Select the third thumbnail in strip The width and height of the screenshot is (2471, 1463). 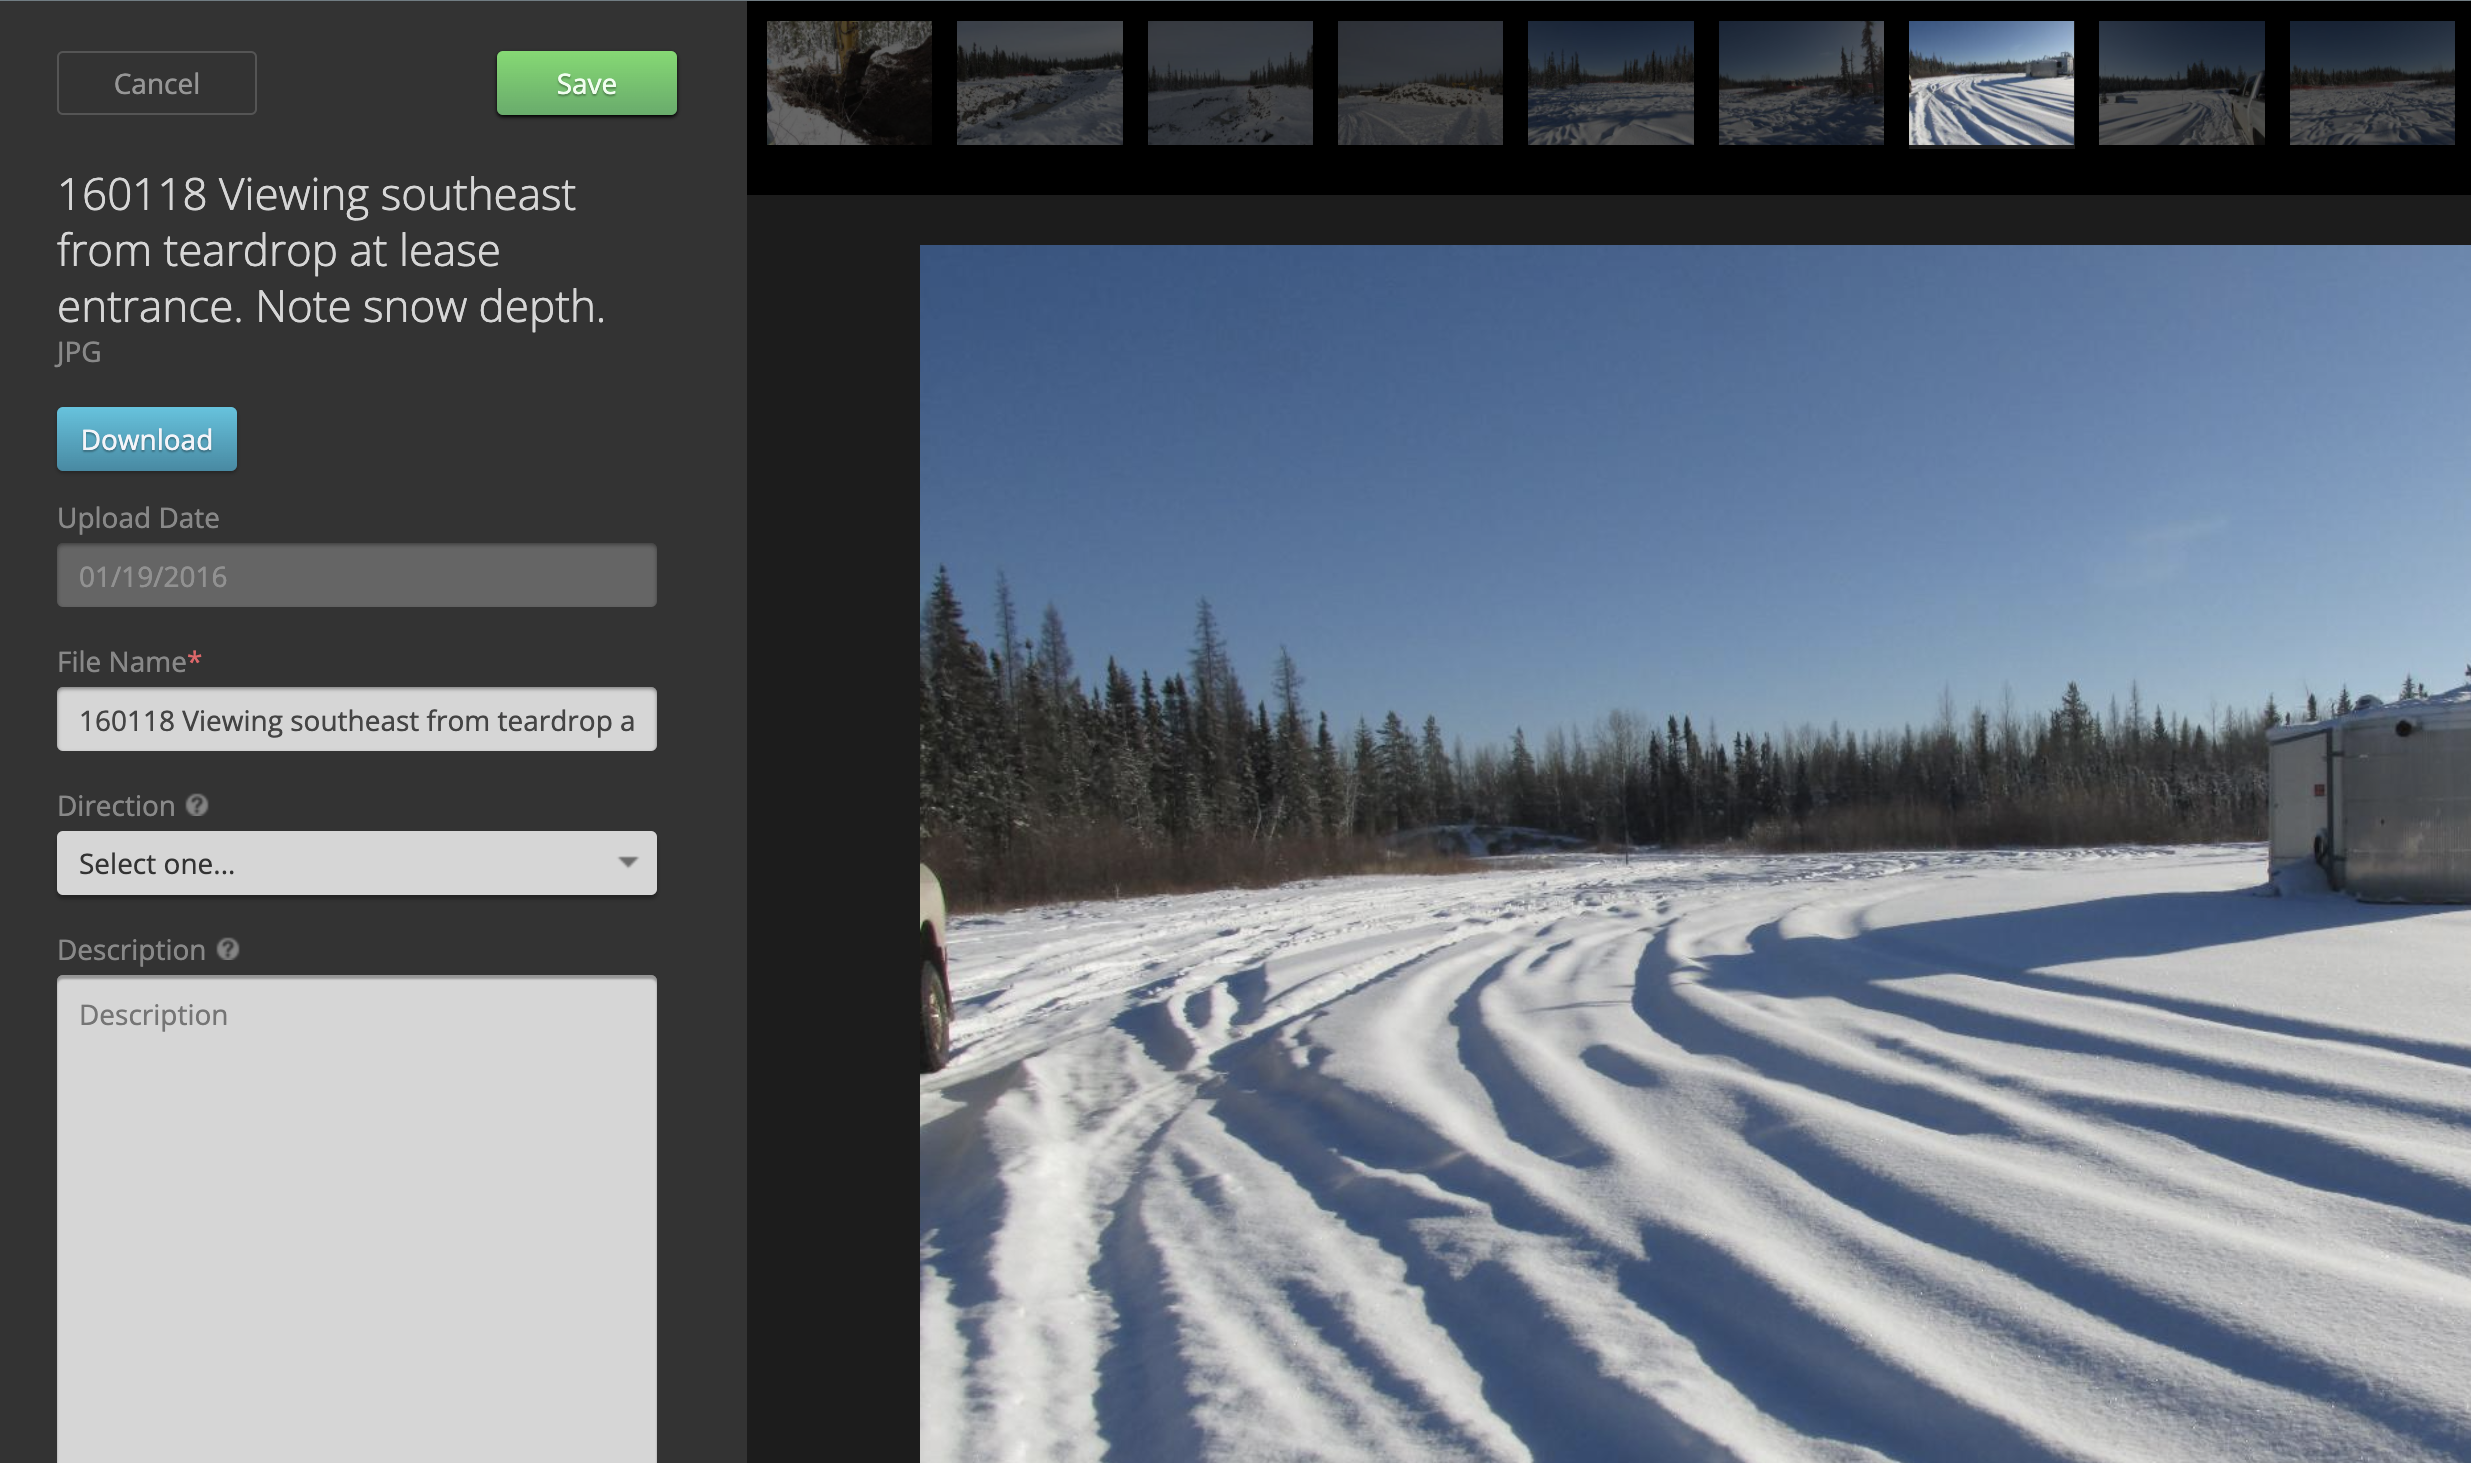click(1230, 83)
